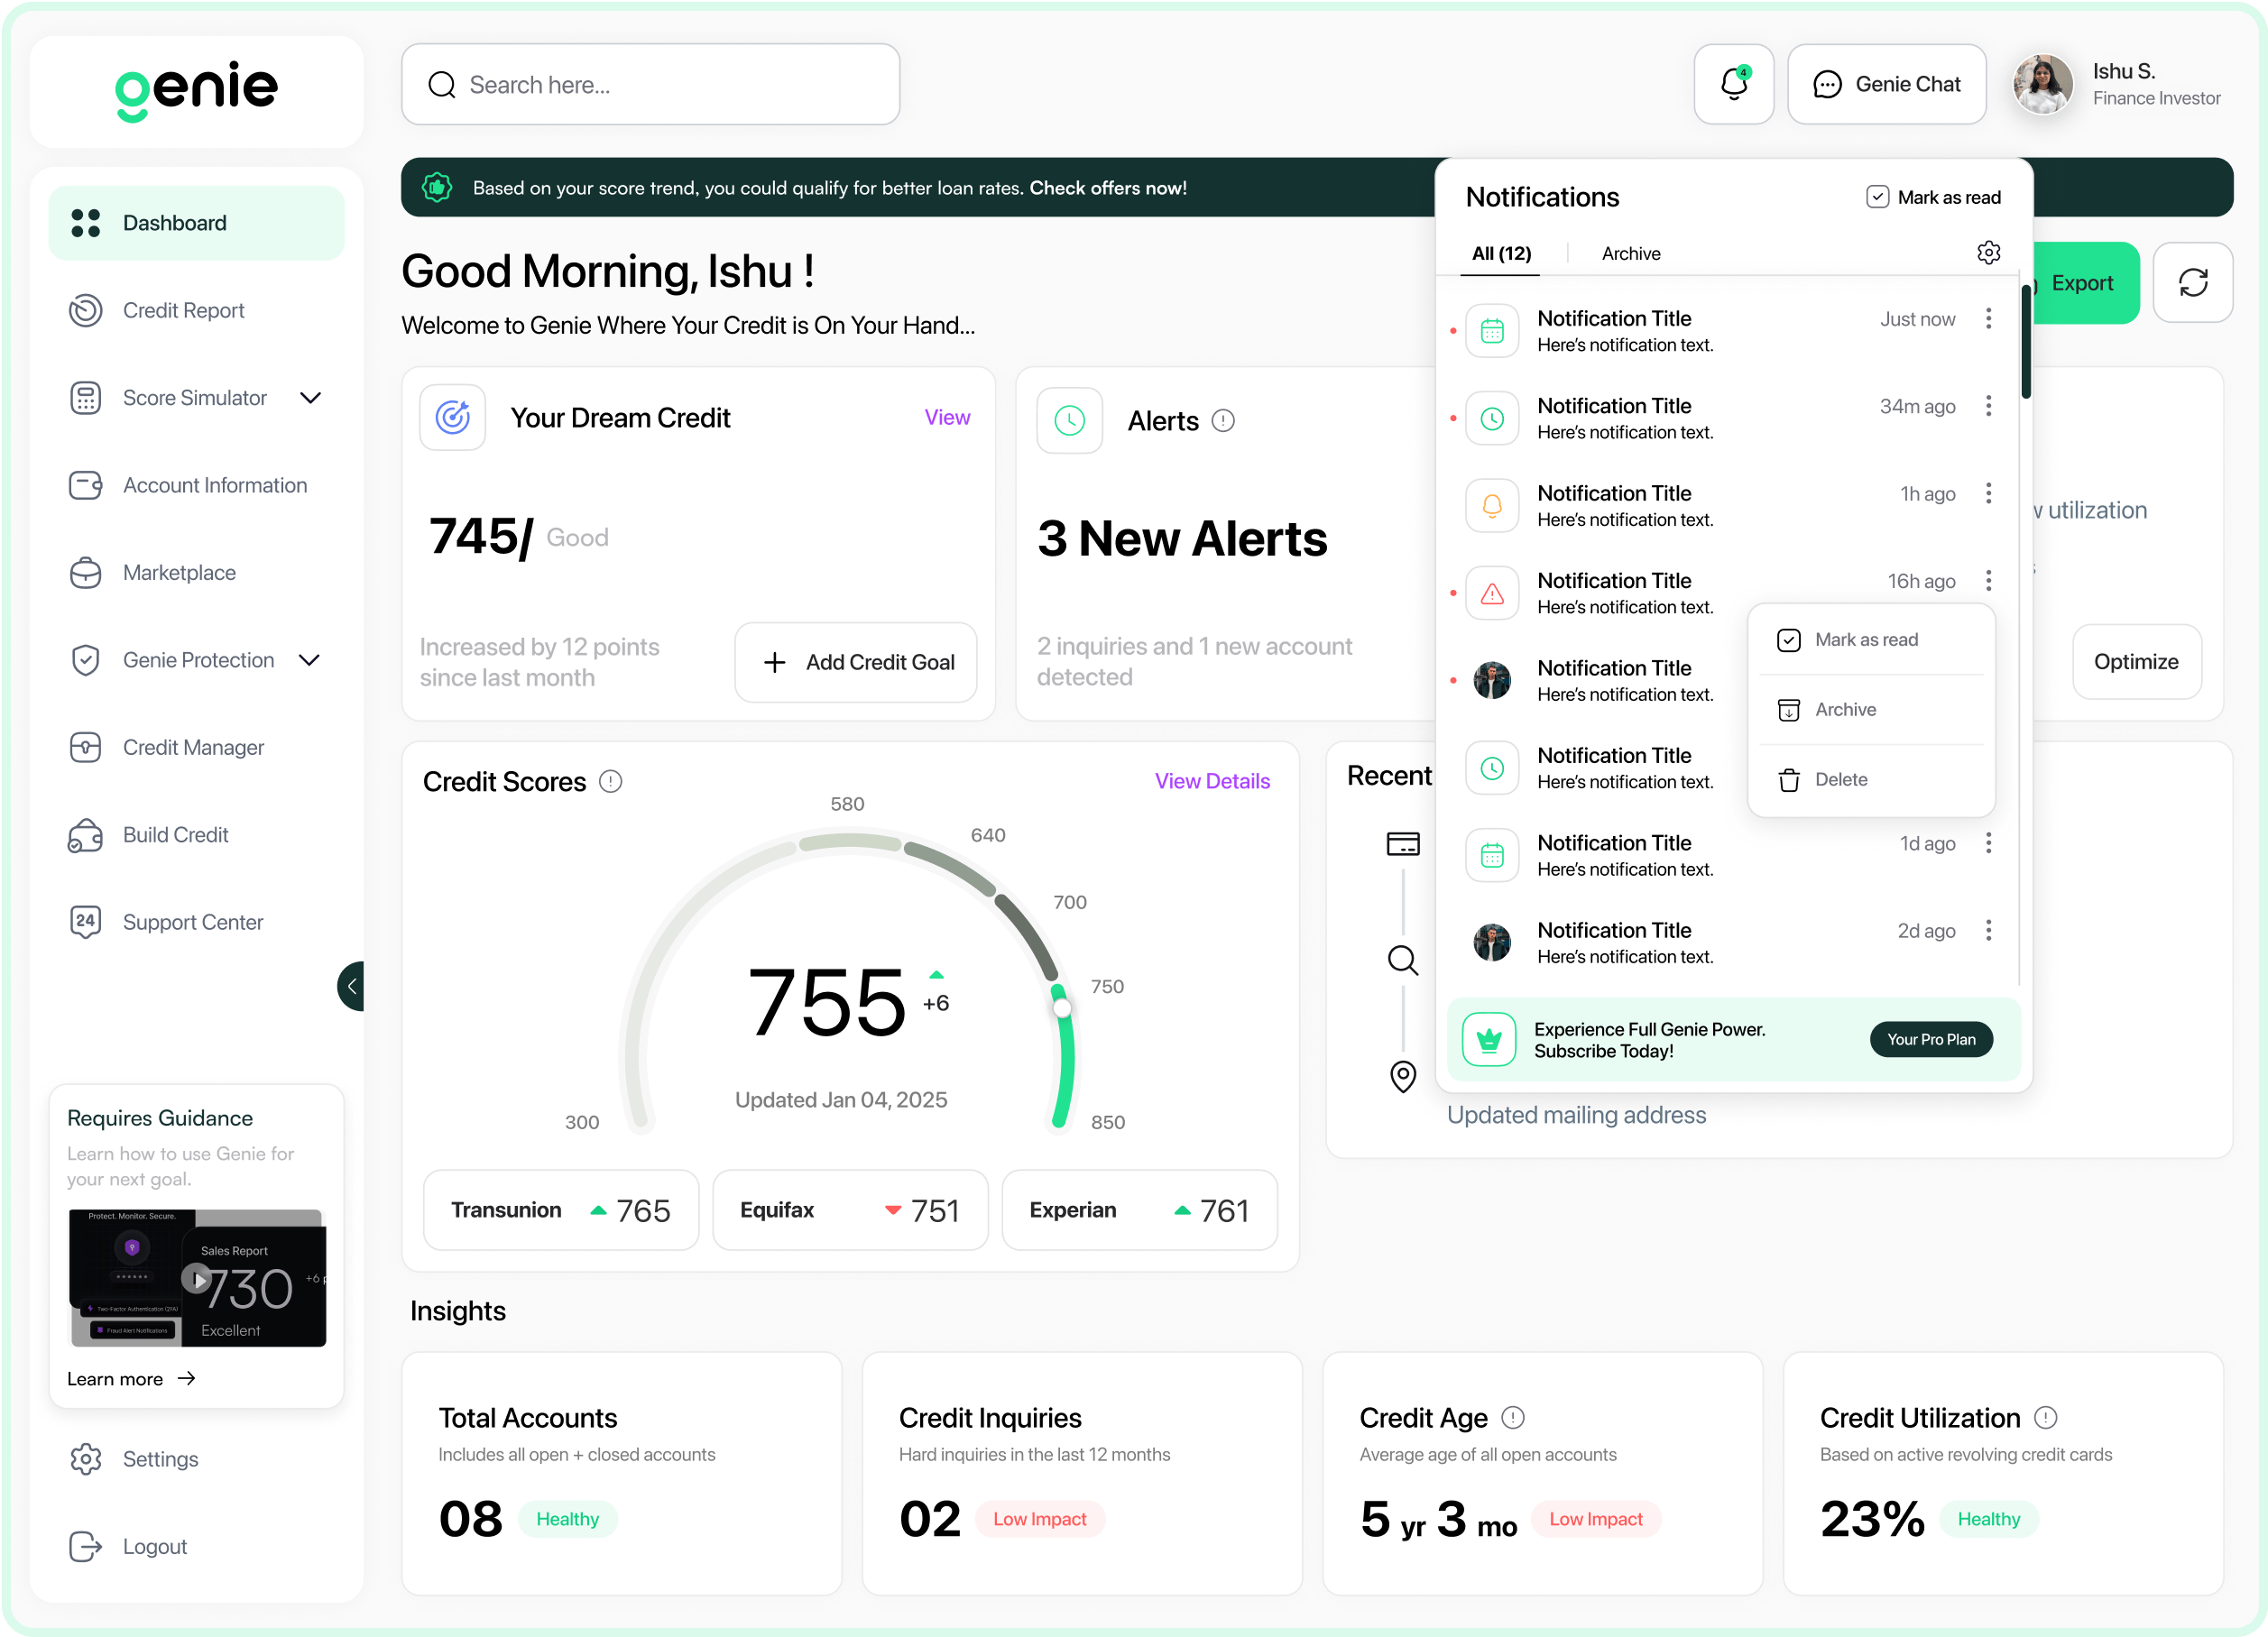The width and height of the screenshot is (2268, 1637).
Task: Click the Credit Utilization info icon
Action: click(2046, 1417)
